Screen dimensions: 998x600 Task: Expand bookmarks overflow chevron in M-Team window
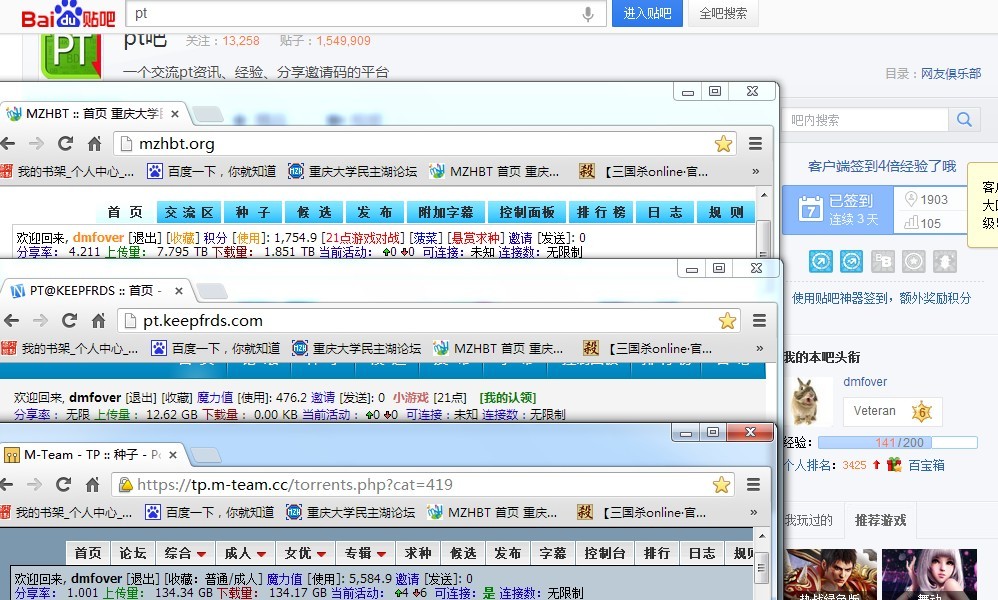754,512
